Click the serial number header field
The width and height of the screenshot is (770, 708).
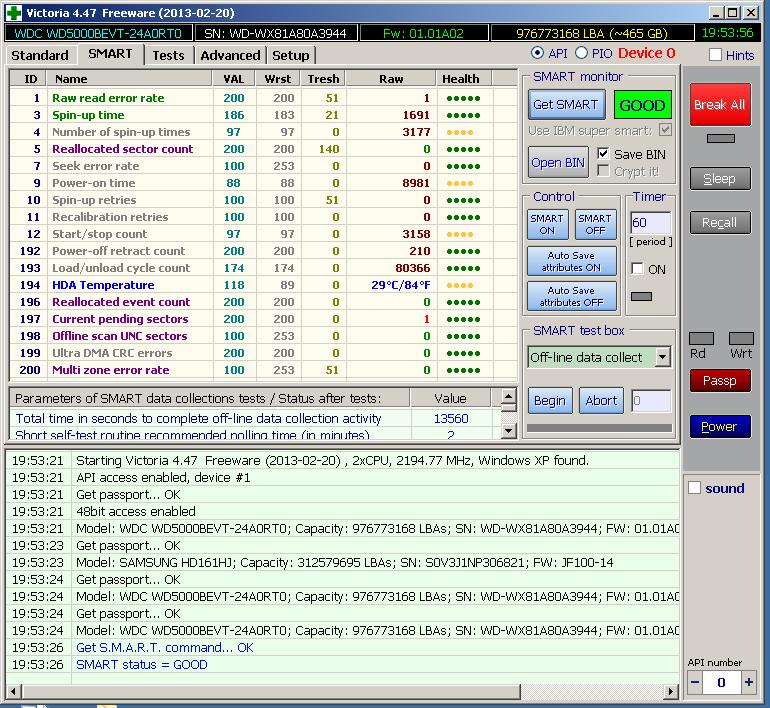275,33
